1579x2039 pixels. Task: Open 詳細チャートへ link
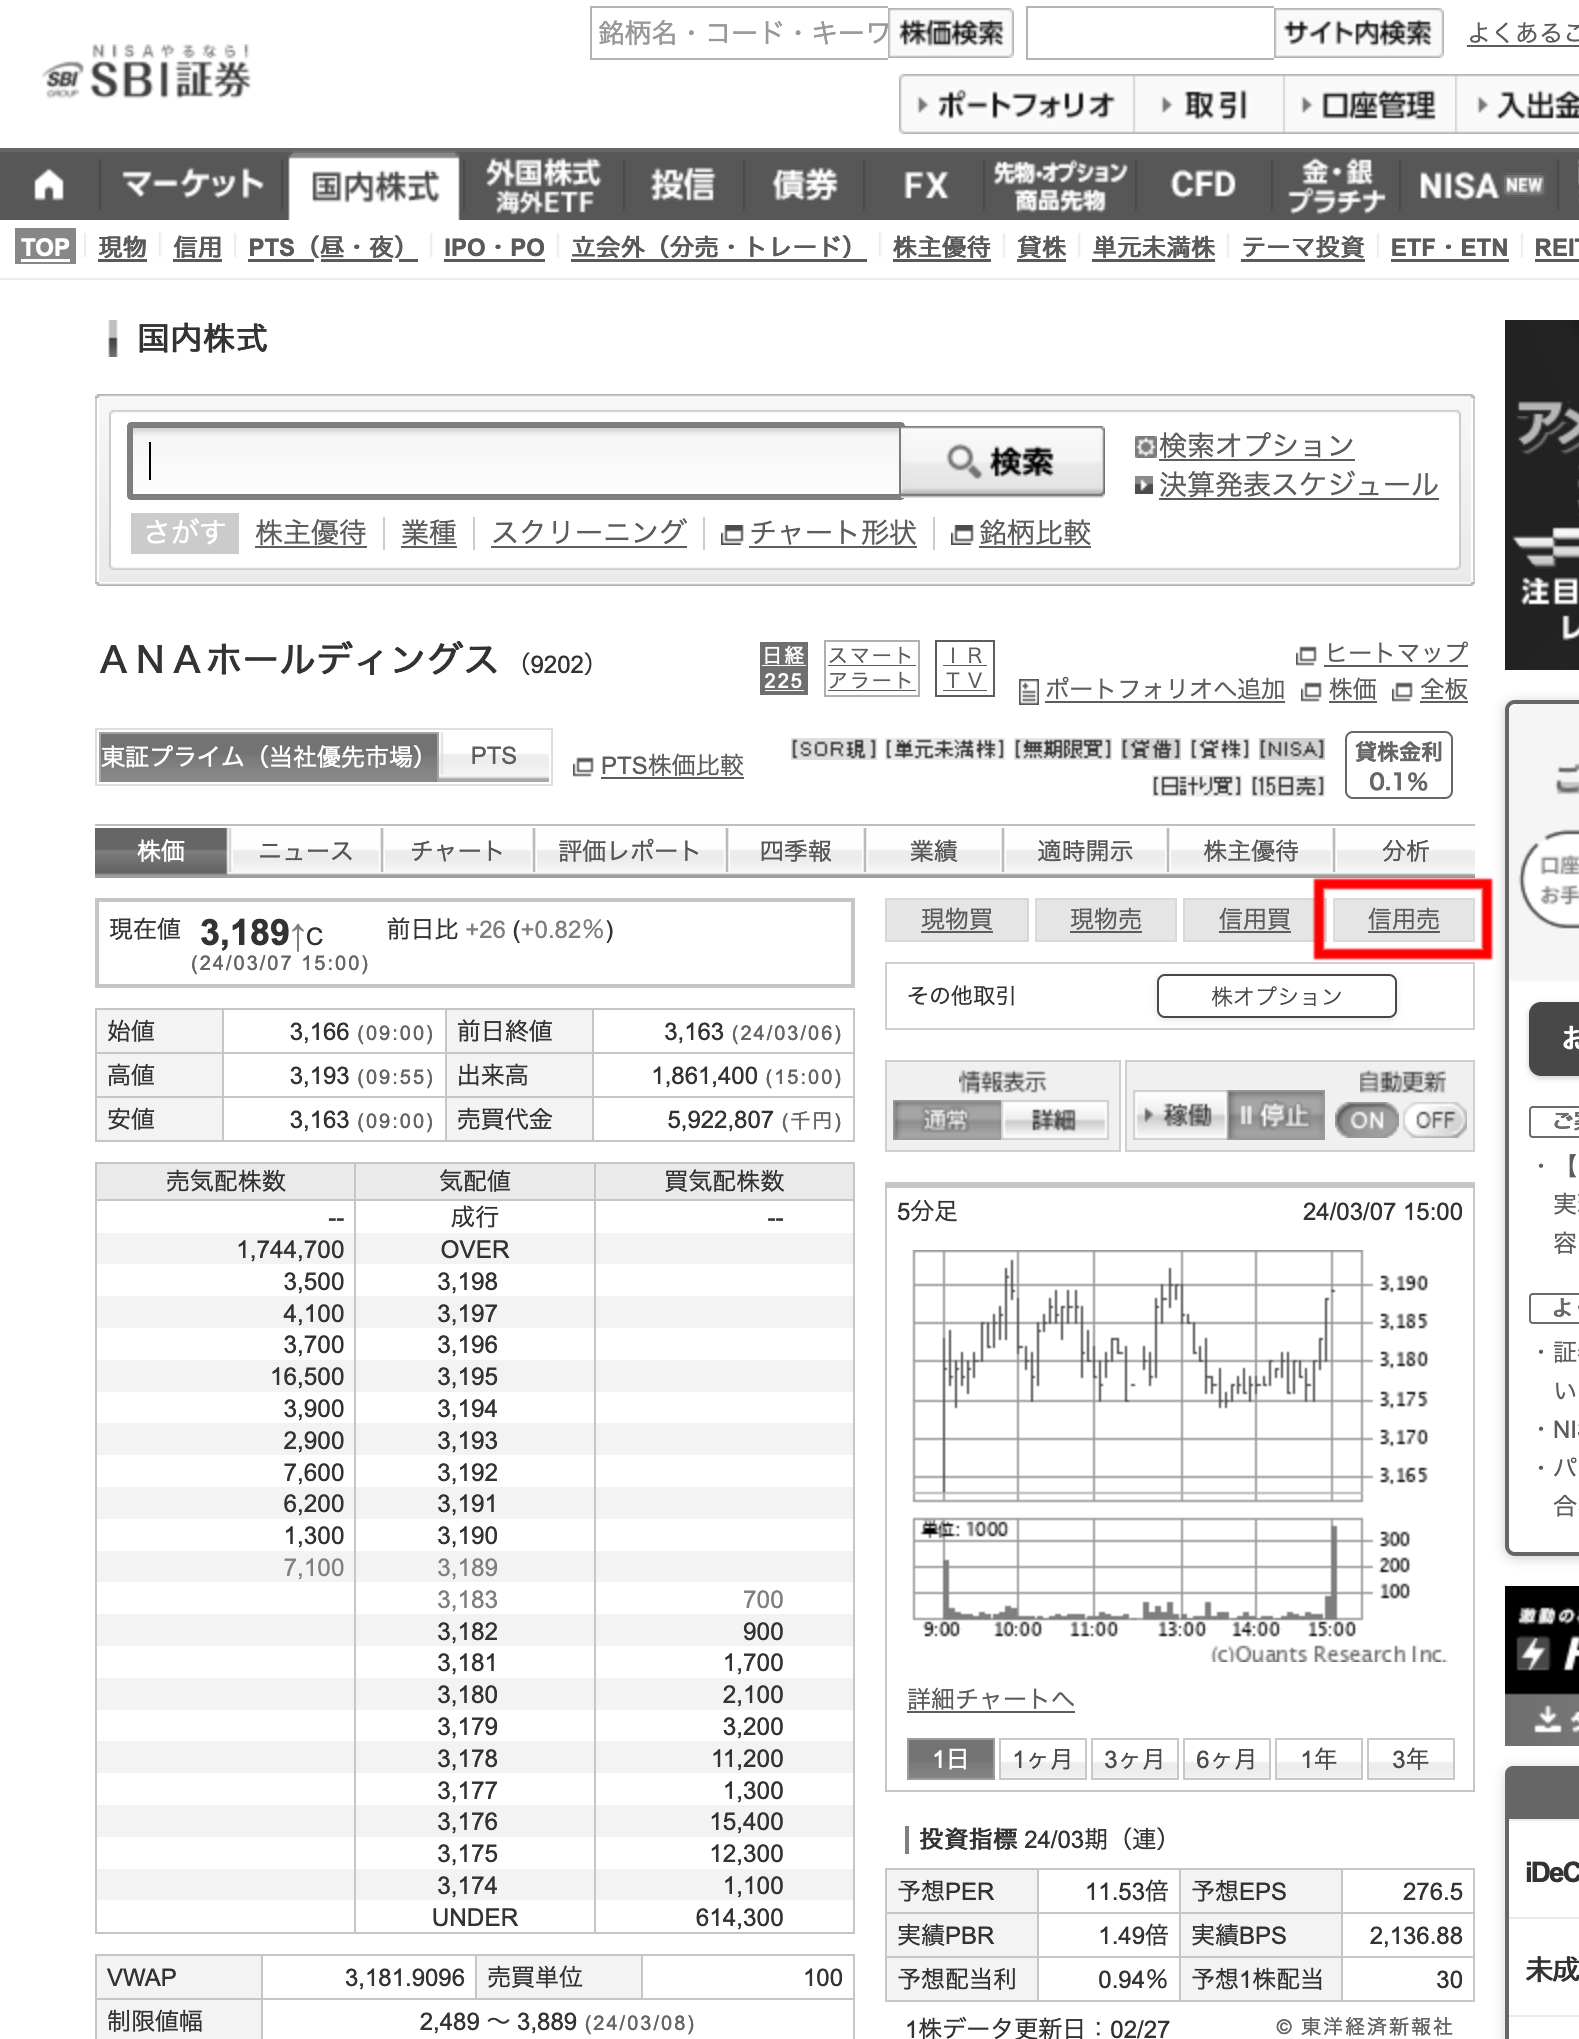pyautogui.click(x=990, y=1699)
